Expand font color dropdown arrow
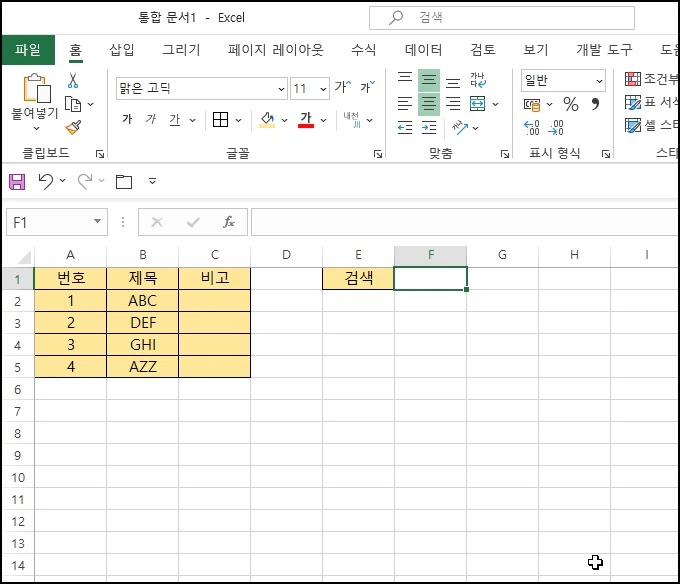The width and height of the screenshot is (680, 584). point(324,120)
